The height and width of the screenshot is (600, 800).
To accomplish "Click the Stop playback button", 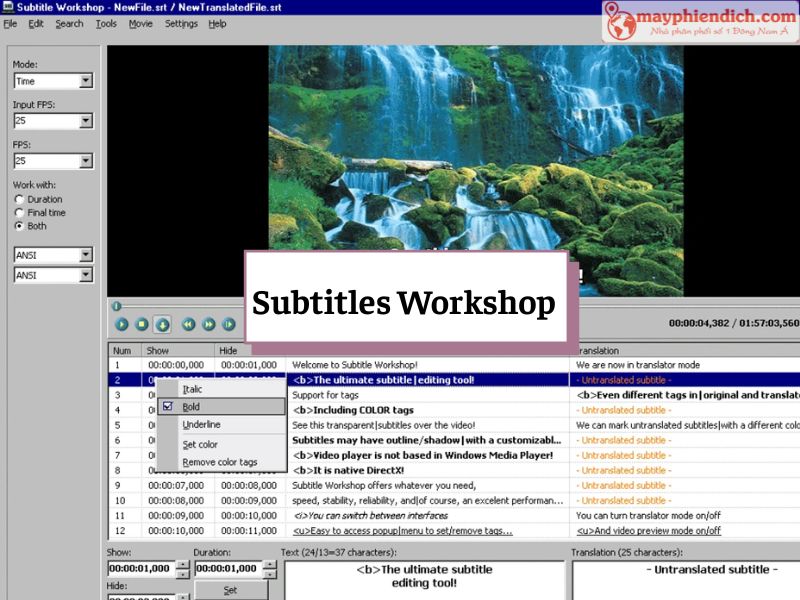I will (x=142, y=324).
